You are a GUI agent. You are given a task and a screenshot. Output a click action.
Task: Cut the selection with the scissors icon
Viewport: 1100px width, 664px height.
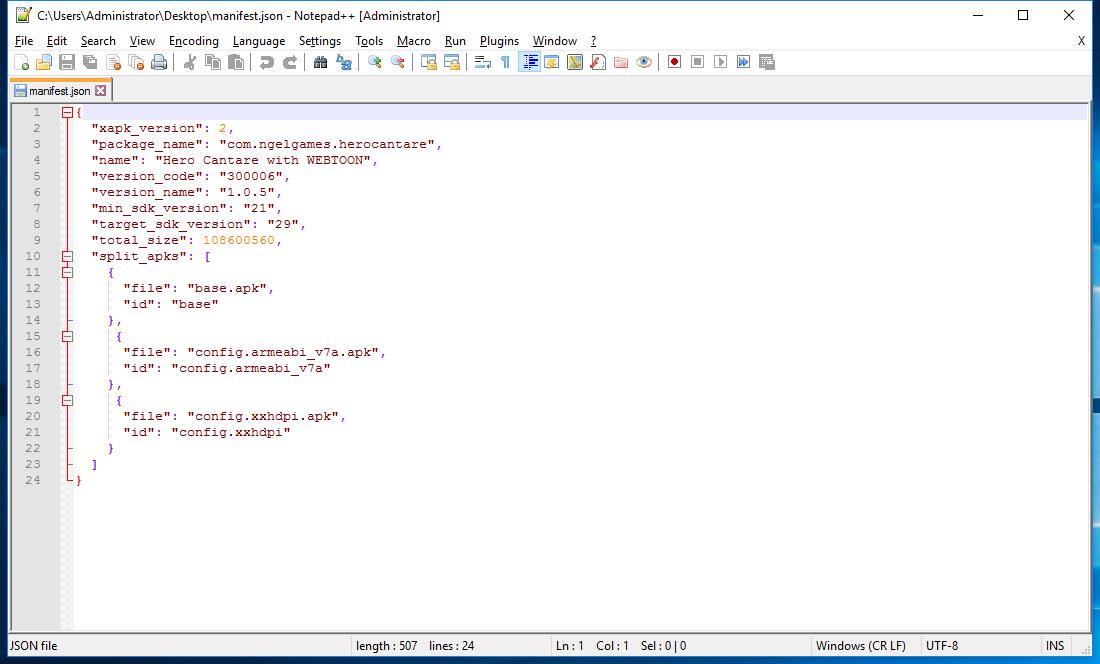pyautogui.click(x=189, y=62)
